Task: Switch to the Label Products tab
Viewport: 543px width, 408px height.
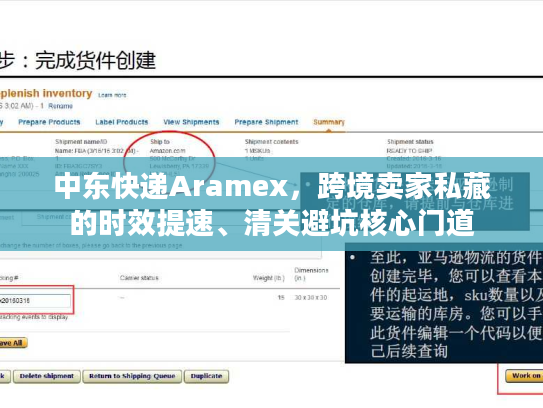Action: pyautogui.click(x=122, y=122)
